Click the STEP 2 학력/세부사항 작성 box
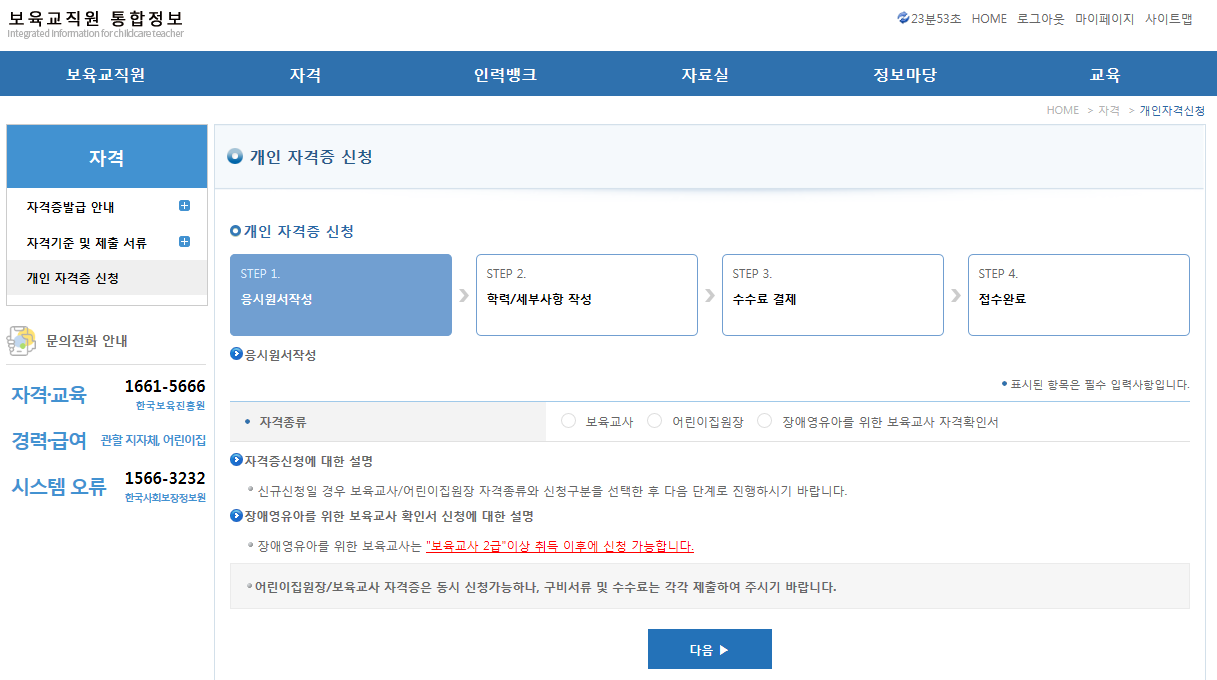Image resolution: width=1217 pixels, height=680 pixels. pos(586,294)
